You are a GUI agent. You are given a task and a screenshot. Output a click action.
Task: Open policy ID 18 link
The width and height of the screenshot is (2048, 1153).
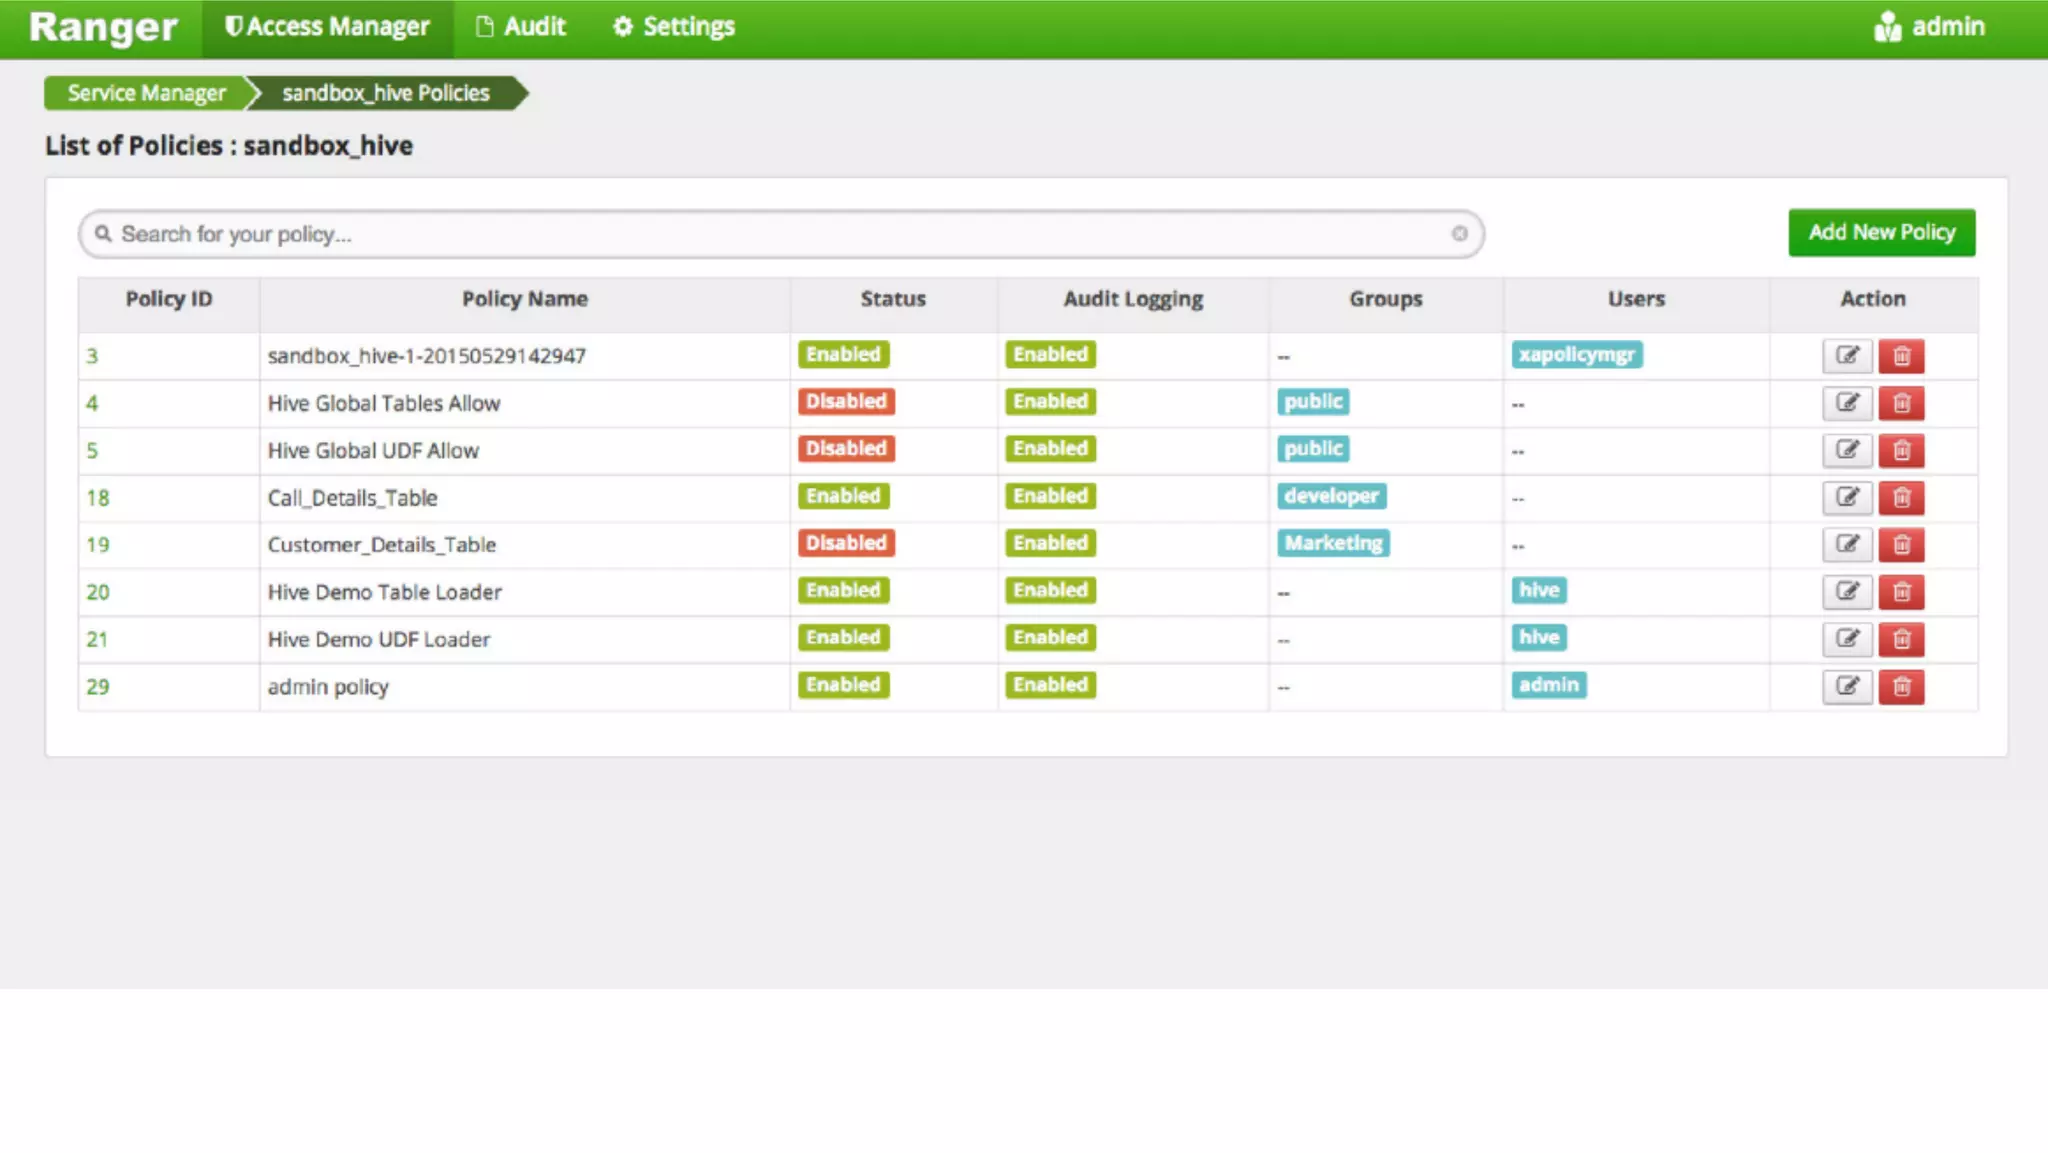(x=97, y=497)
